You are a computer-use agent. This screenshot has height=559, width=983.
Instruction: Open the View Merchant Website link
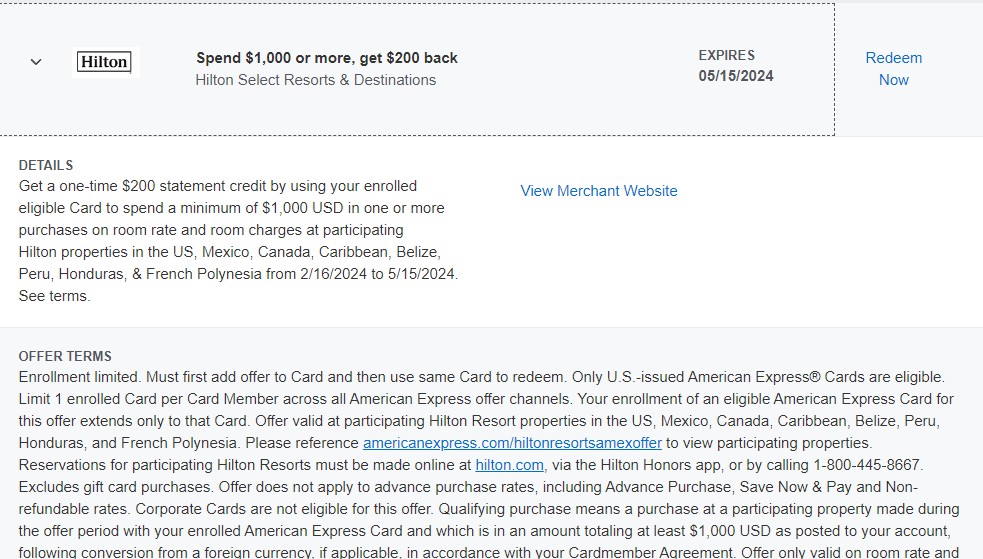[598, 191]
